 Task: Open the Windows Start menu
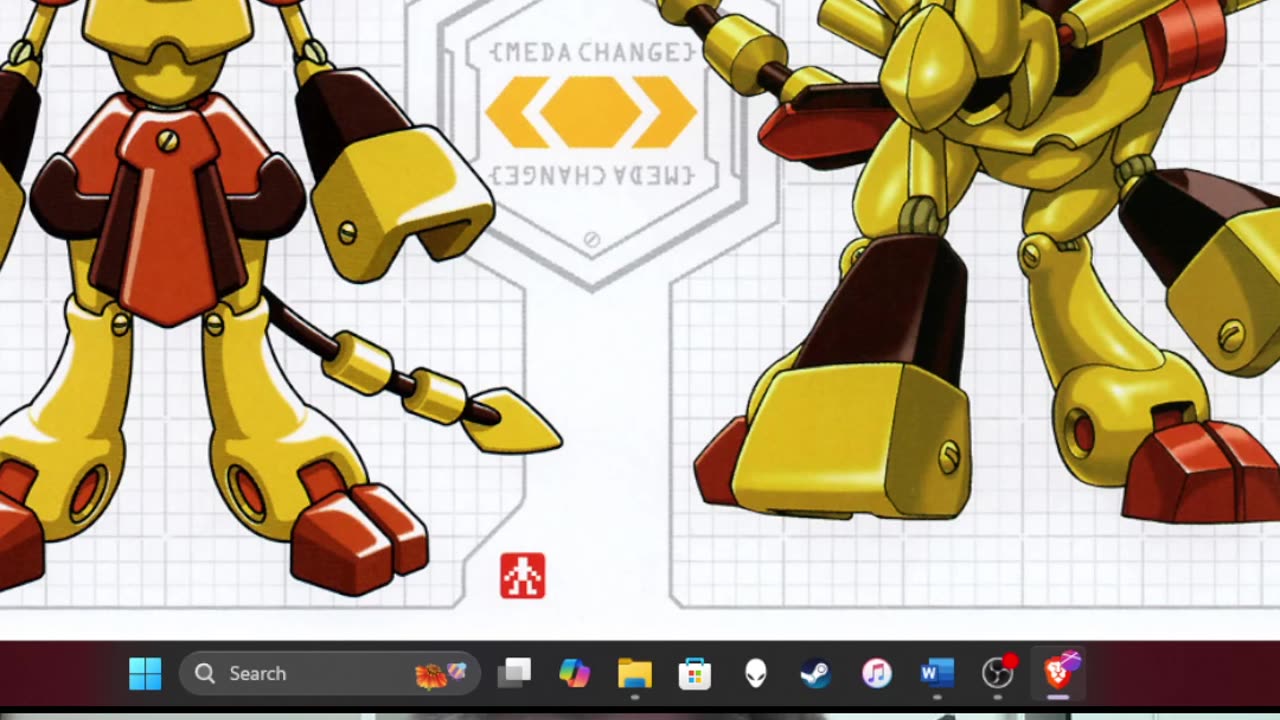coord(145,674)
